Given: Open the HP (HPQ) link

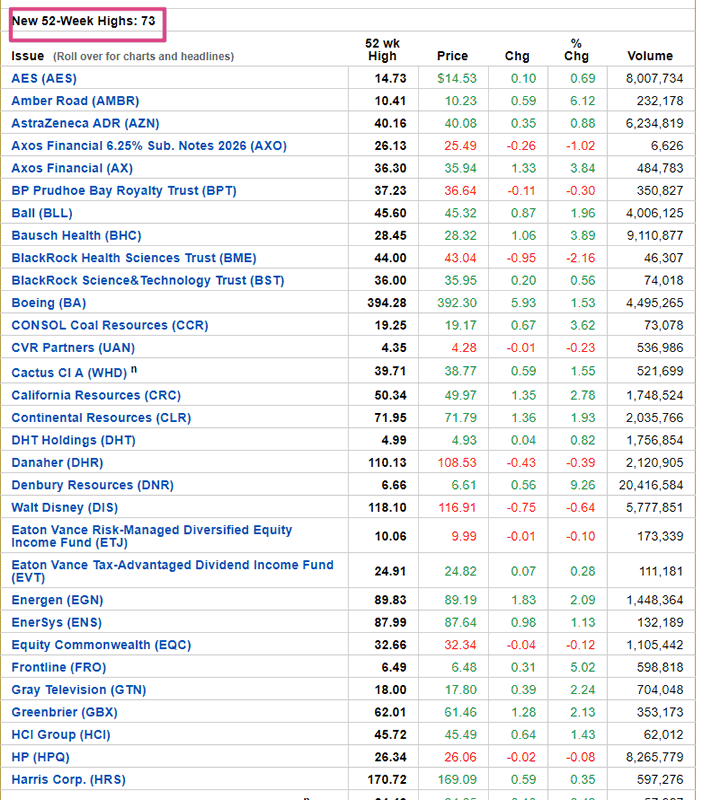Looking at the screenshot, I should (x=40, y=757).
